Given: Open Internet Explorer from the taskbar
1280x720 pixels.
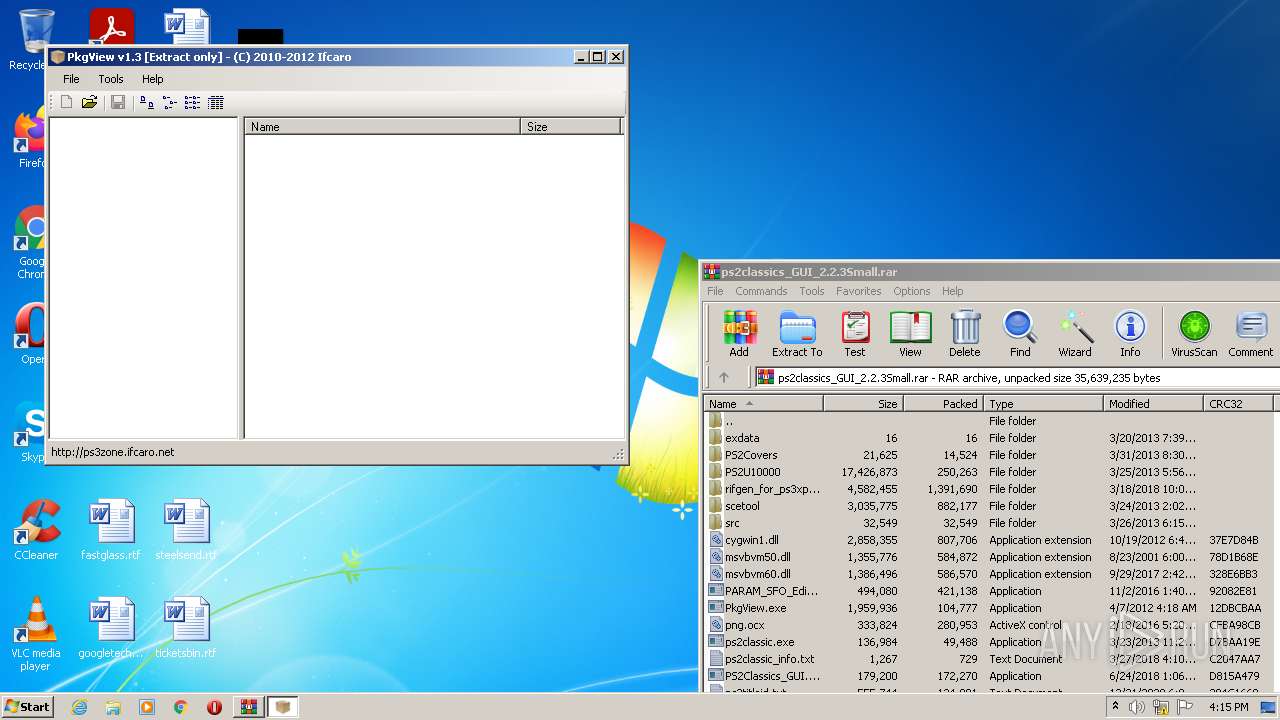Looking at the screenshot, I should pos(79,707).
